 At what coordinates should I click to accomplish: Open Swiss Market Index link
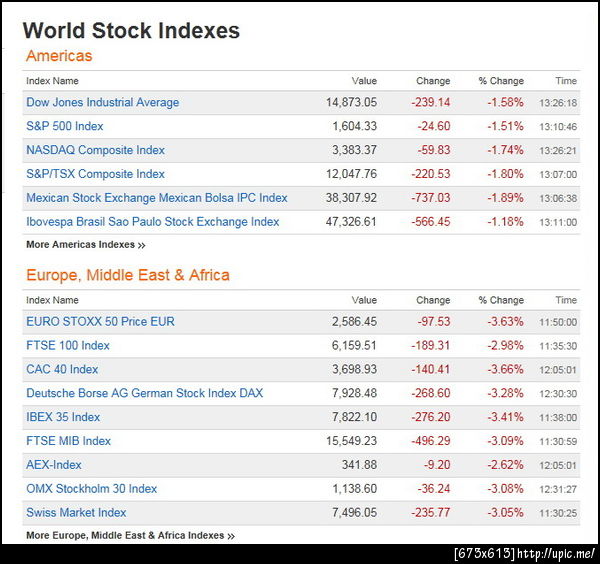tap(76, 513)
